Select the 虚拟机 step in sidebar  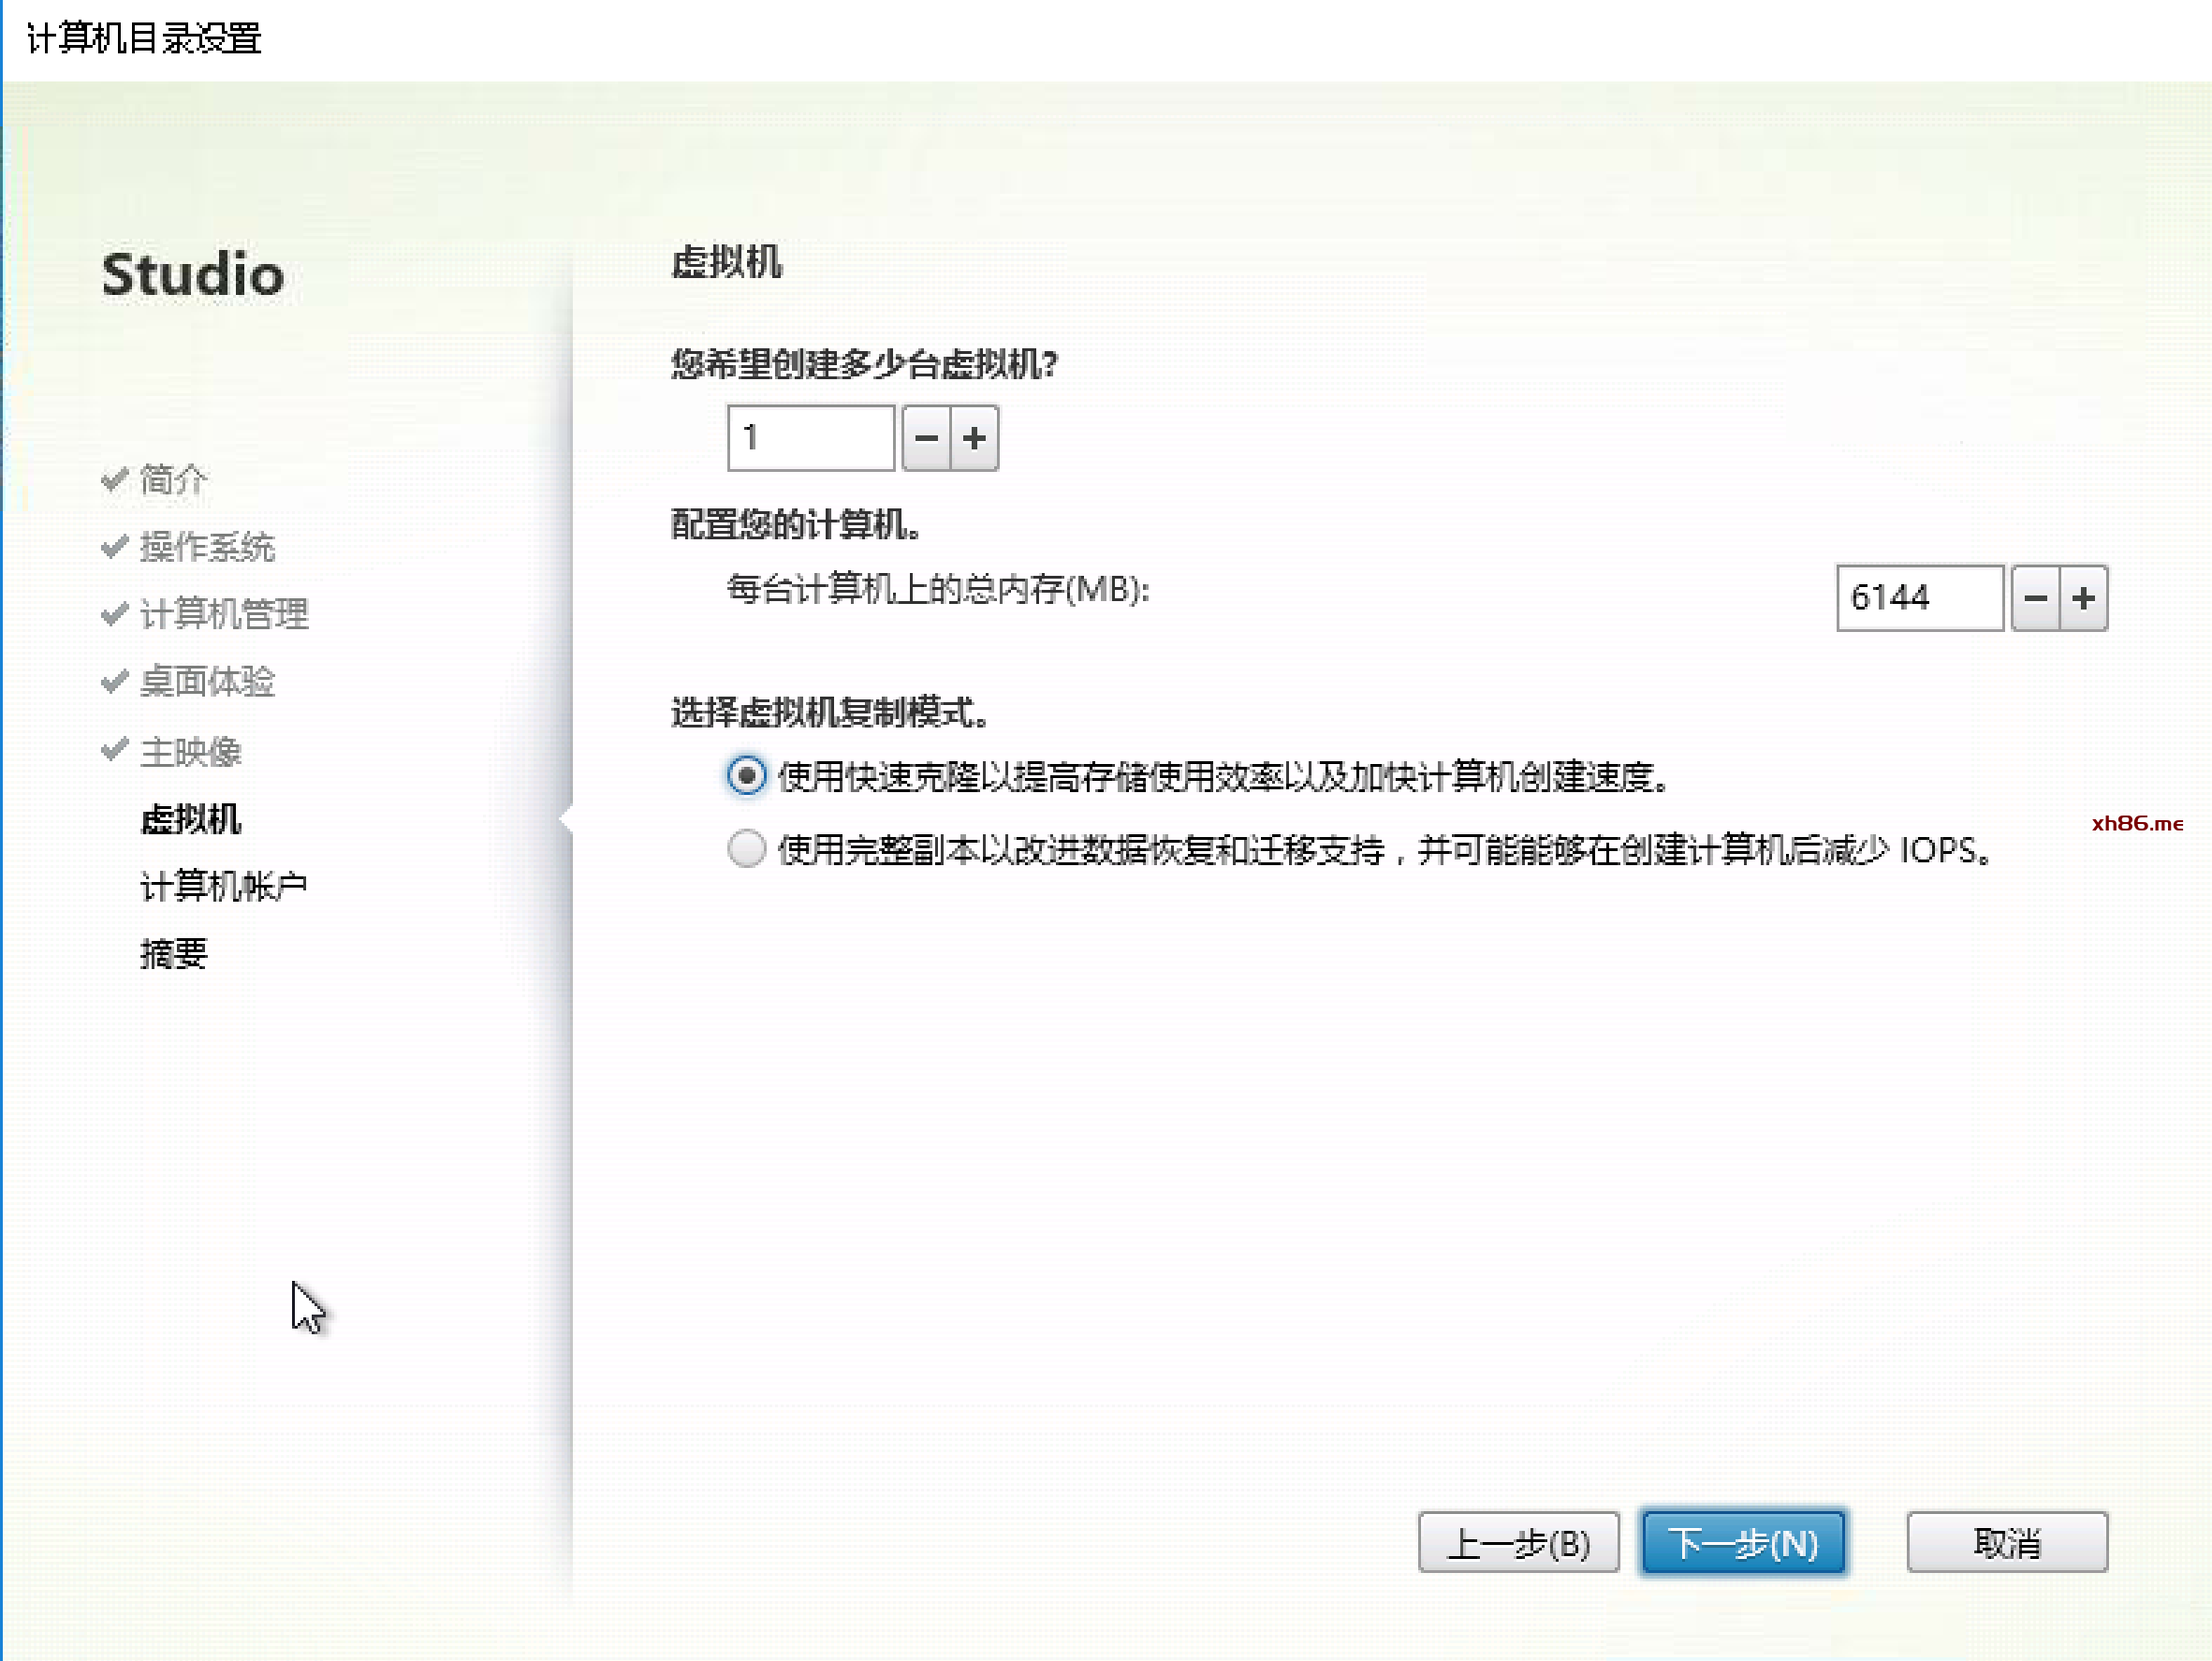click(x=190, y=819)
